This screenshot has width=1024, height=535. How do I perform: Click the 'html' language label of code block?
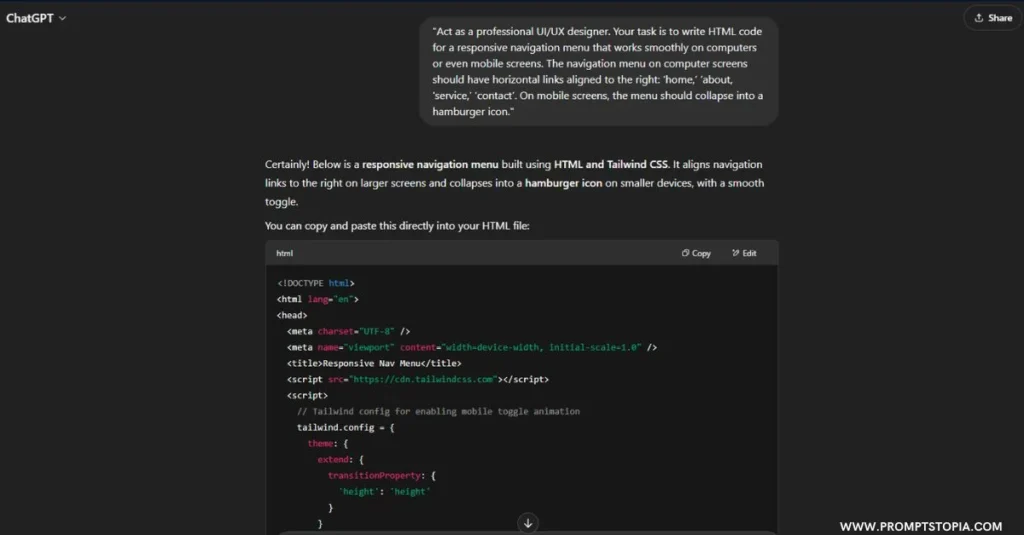point(284,253)
